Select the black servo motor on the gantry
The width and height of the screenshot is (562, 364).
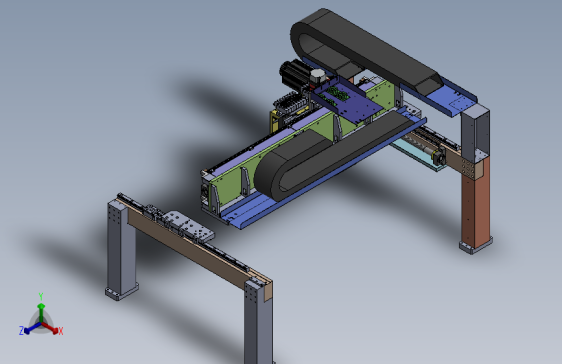(295, 74)
